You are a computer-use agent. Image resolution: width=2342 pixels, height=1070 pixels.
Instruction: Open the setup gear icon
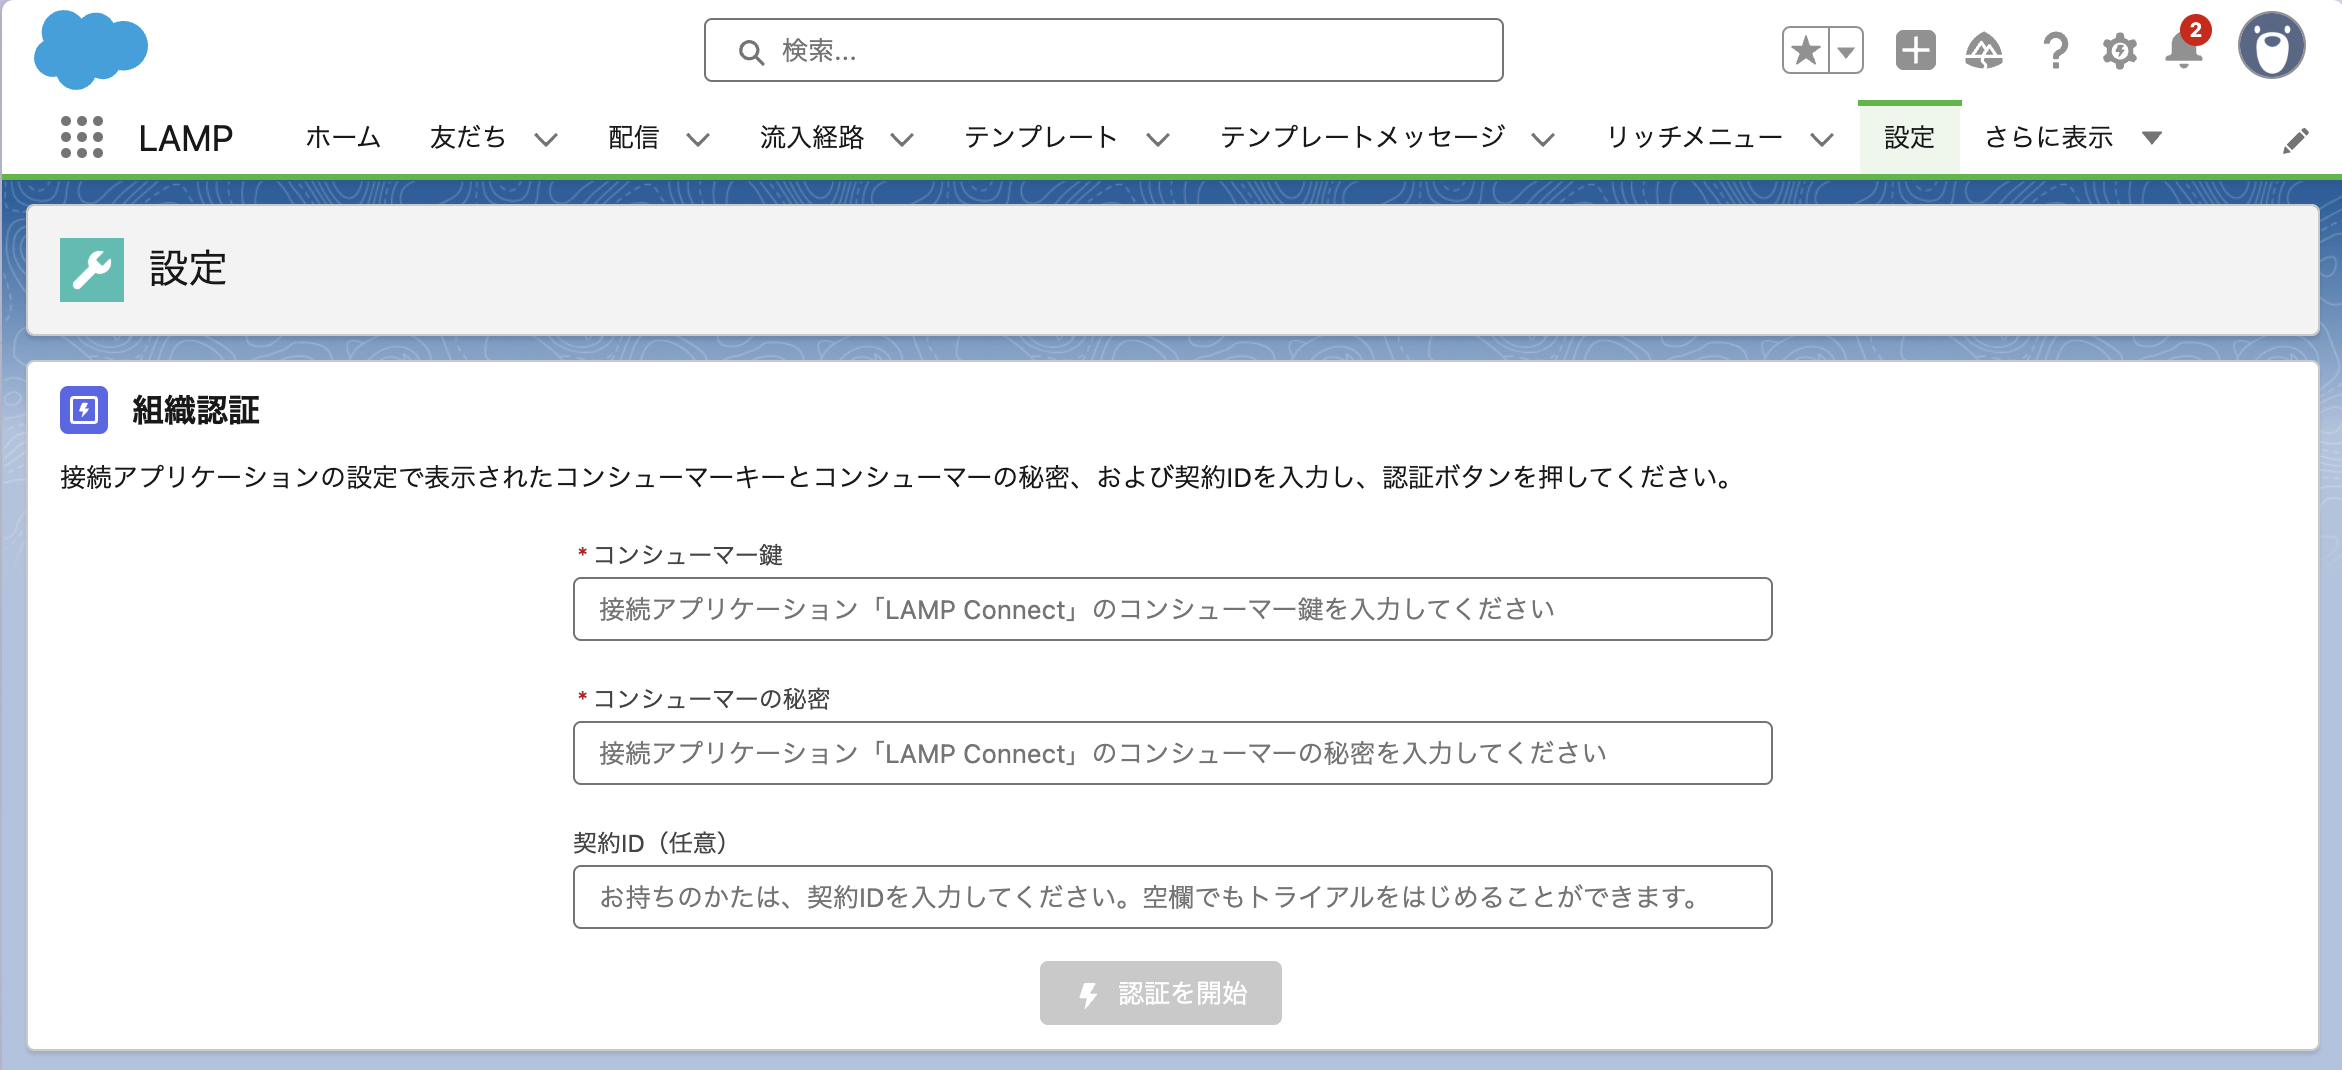click(2119, 50)
